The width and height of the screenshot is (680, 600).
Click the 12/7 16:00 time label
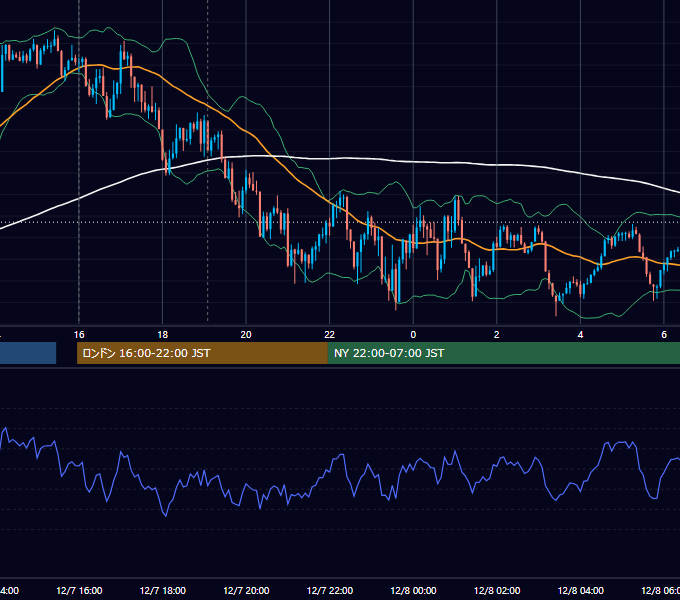coord(79,590)
